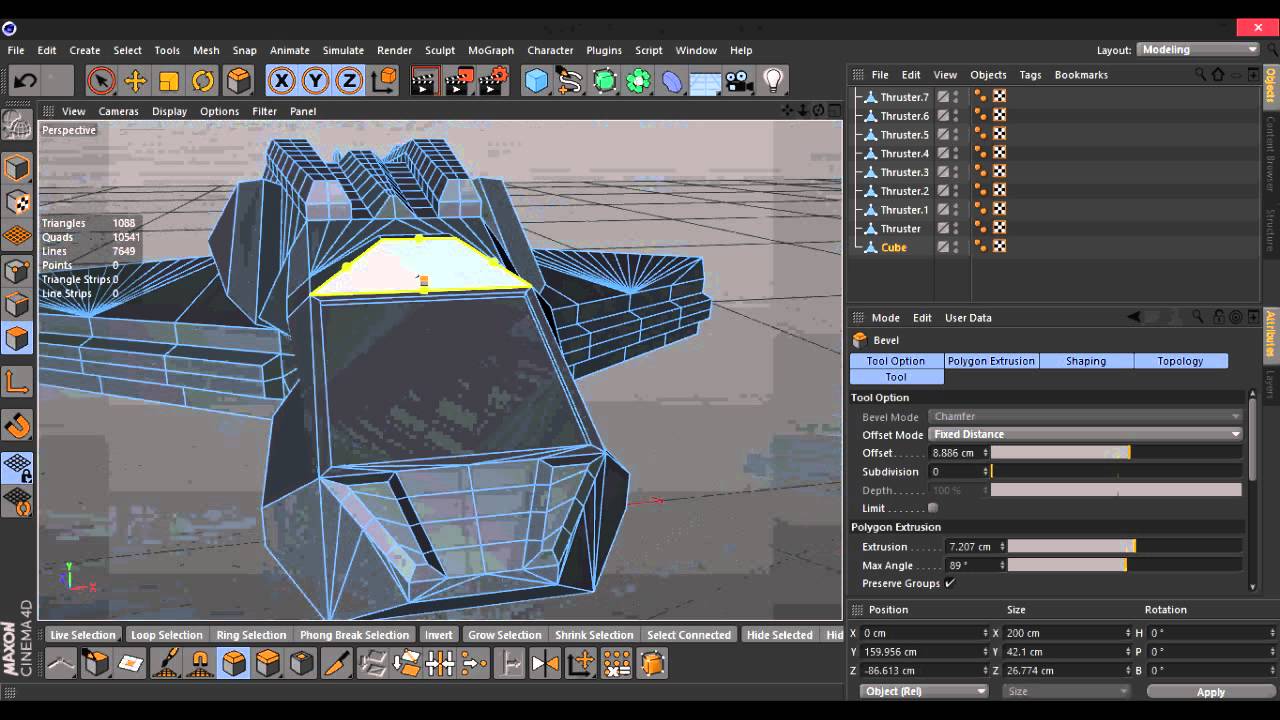Click Render View clapperboard icon

[425, 81]
